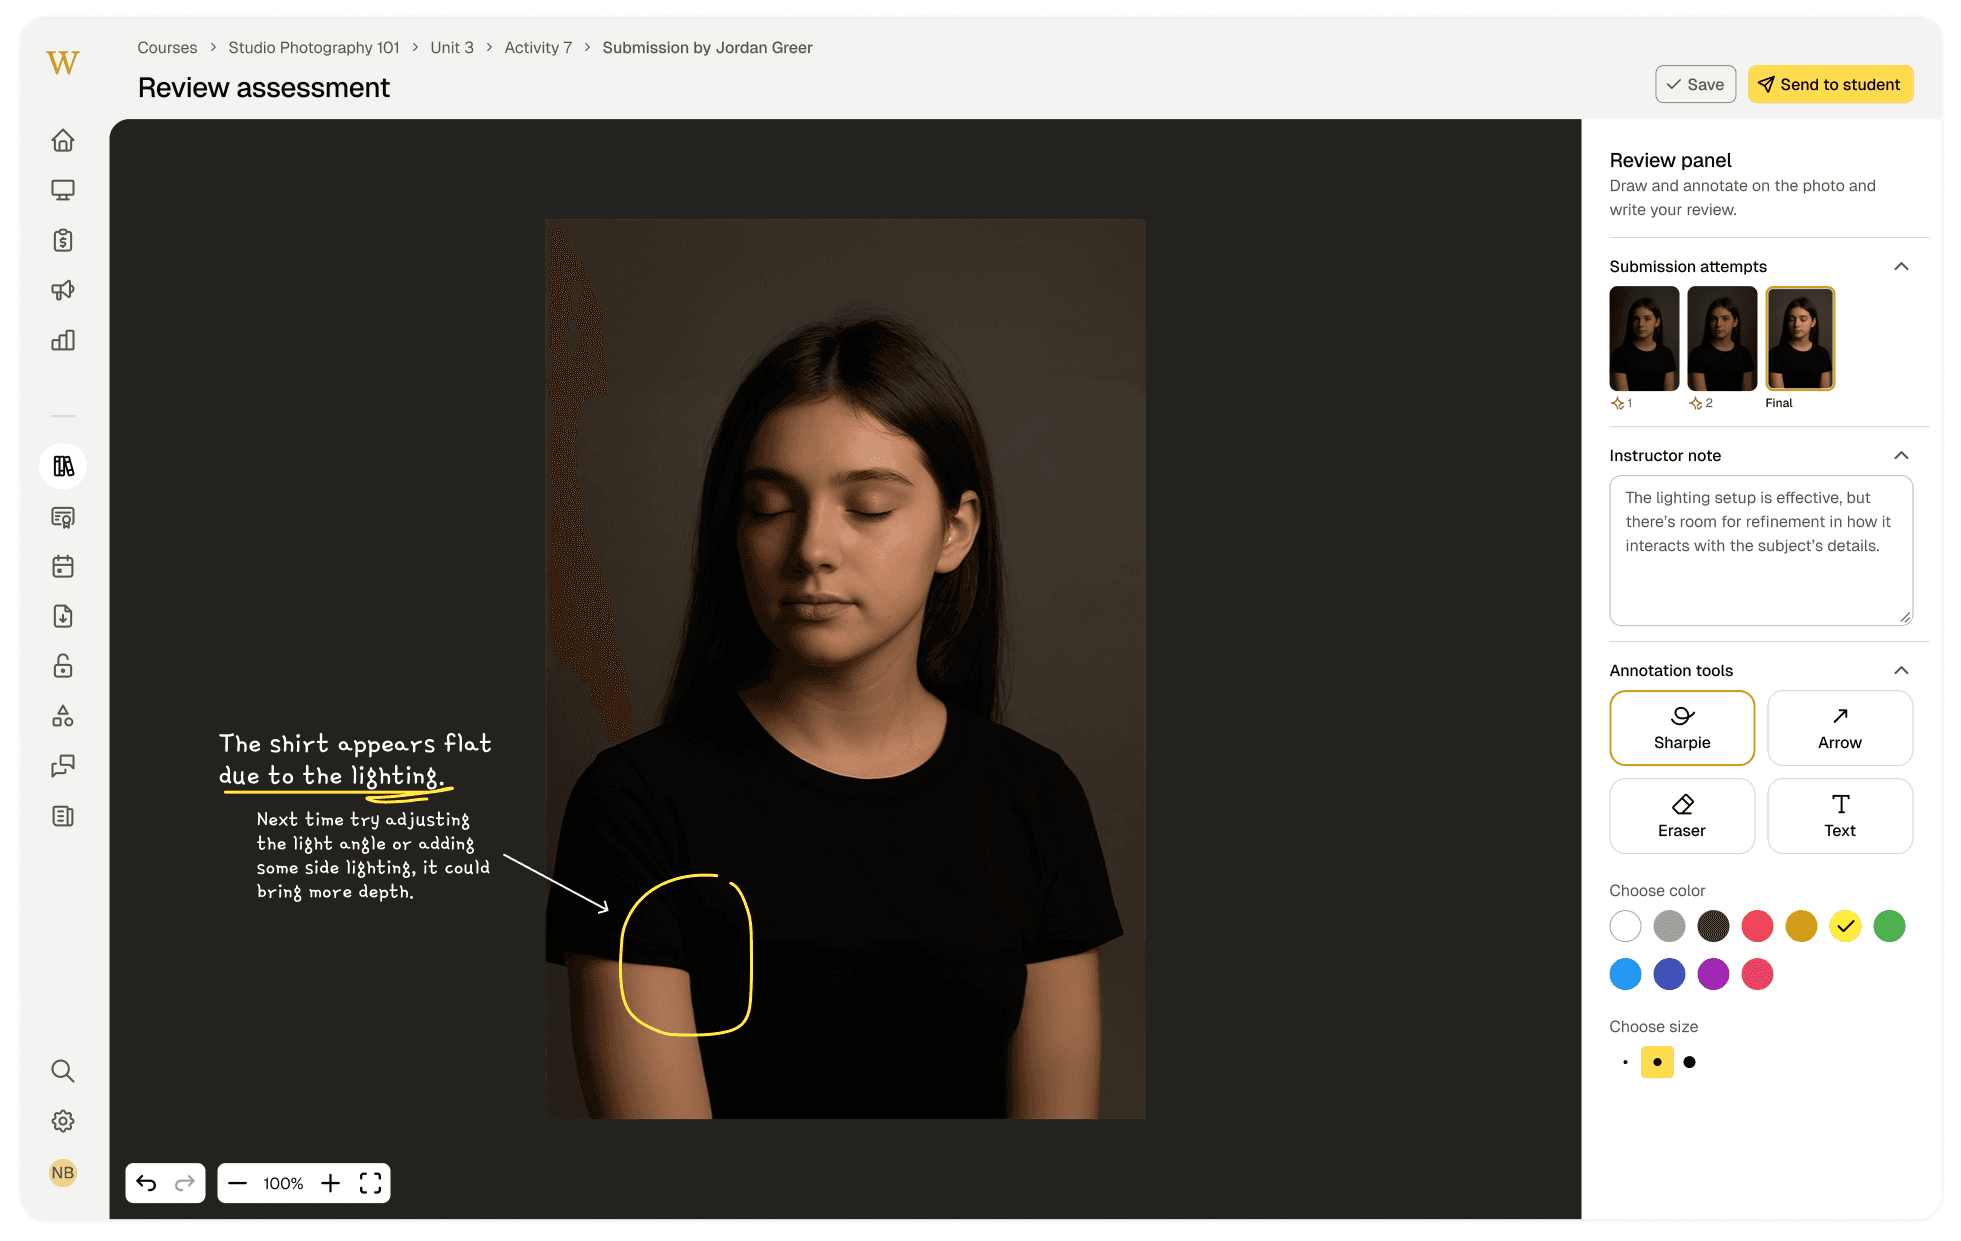Select the Arrow annotation tool
Screen dimensions: 1961x1241
1839,728
